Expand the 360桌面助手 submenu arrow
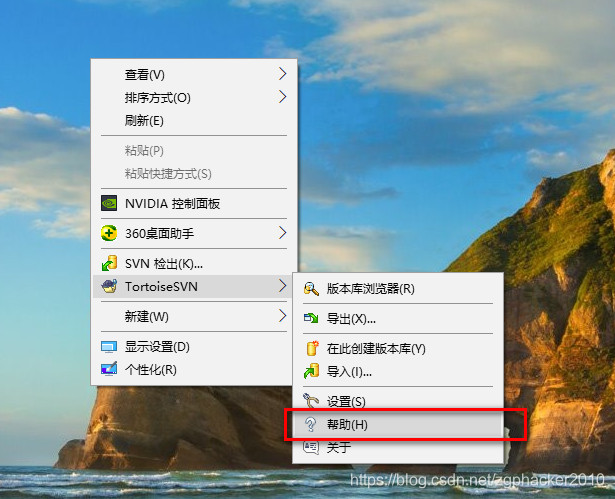 point(282,233)
